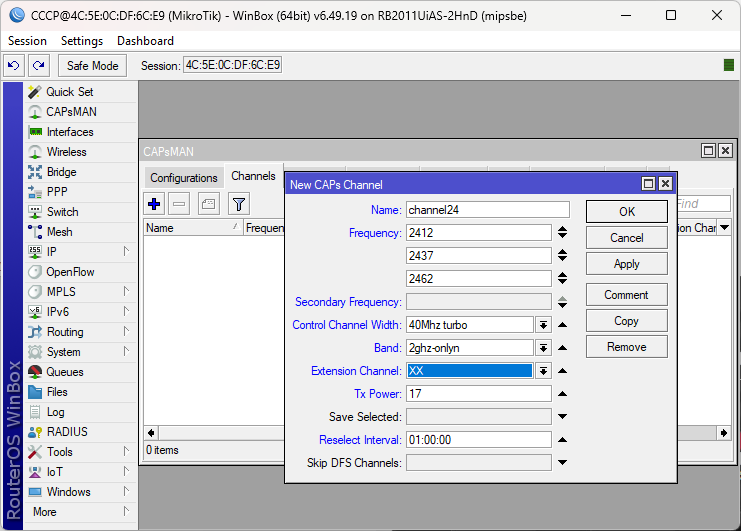The height and width of the screenshot is (531, 741).
Task: Click arrows beside frequency 2412
Action: 562,232
